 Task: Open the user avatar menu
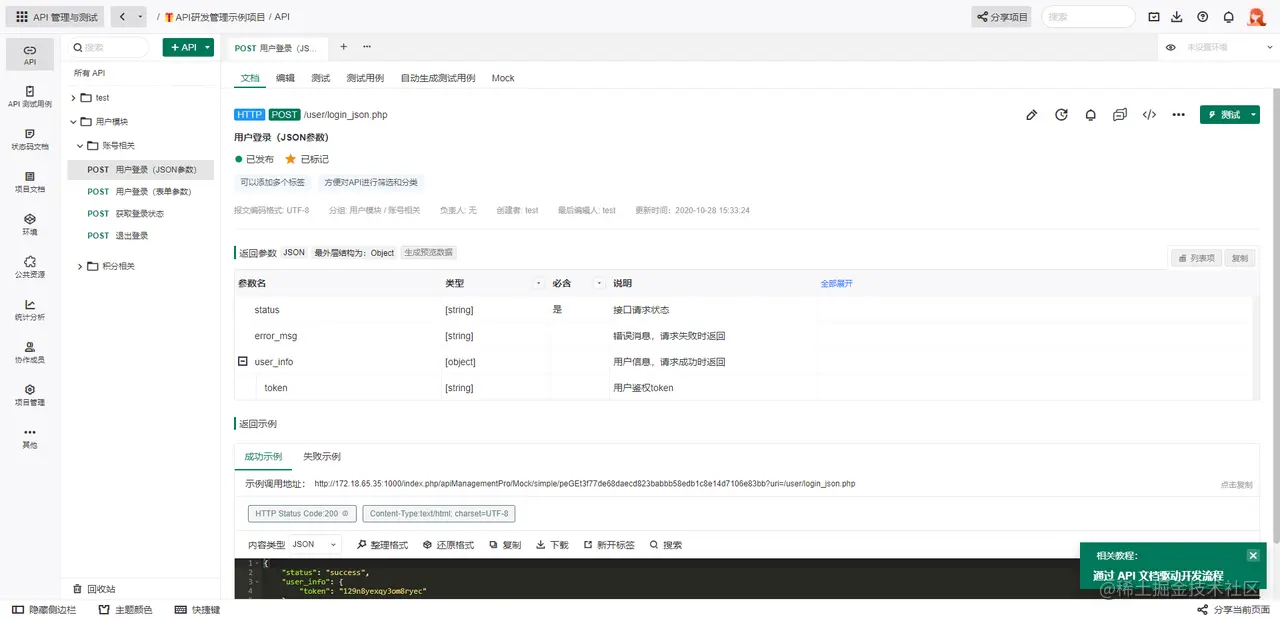[x=1257, y=17]
